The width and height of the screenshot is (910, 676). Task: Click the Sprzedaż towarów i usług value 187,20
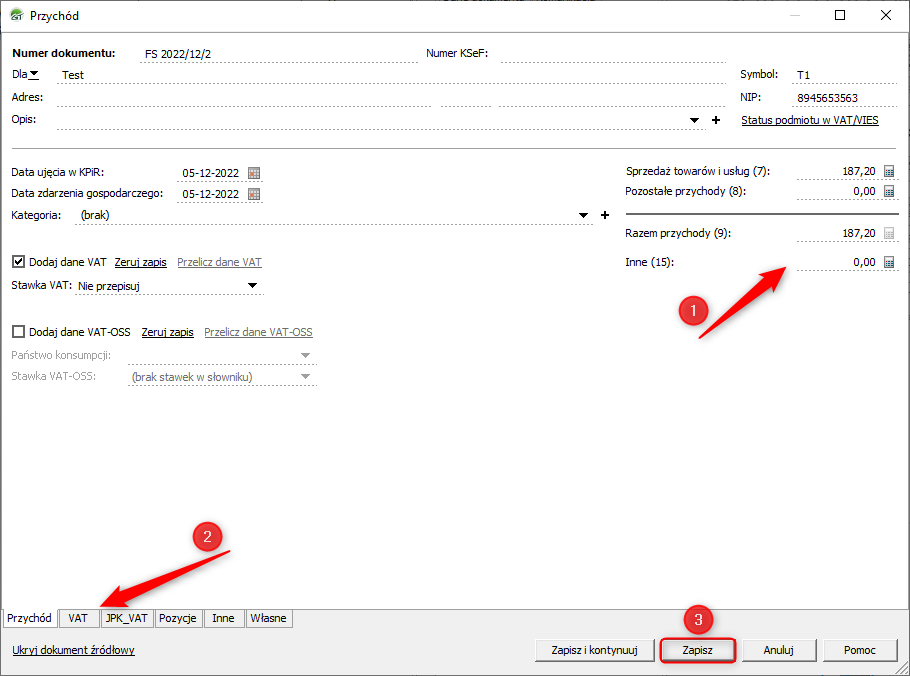[x=837, y=171]
